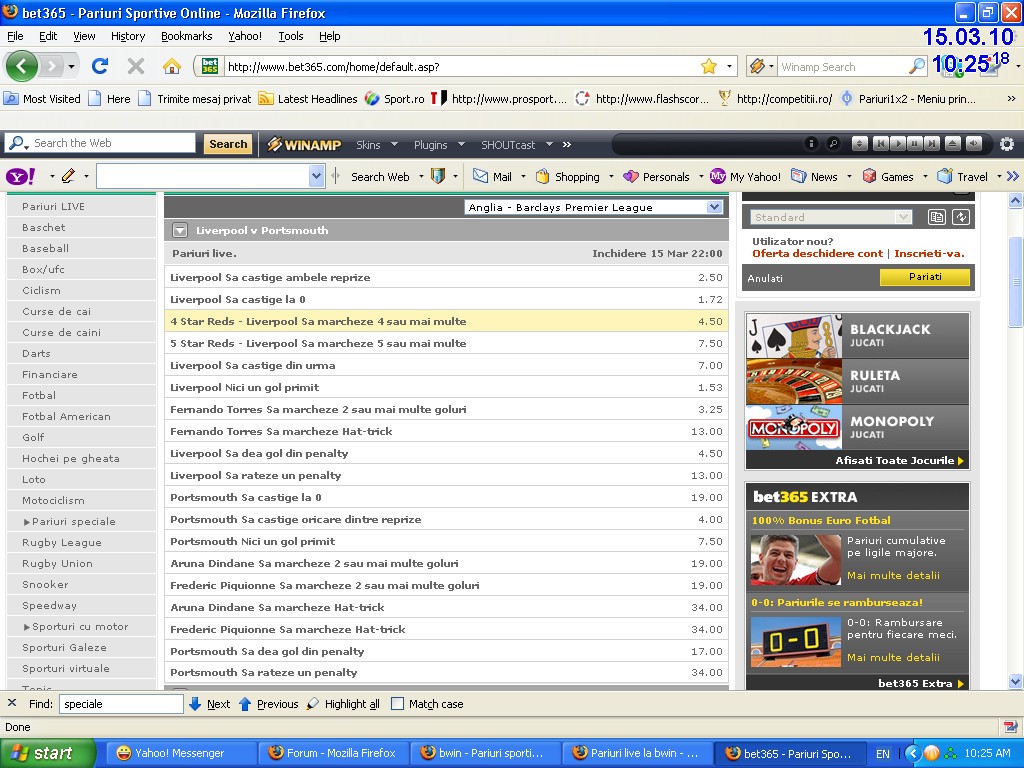Screen dimensions: 1024x768
Task: Find the next match with Next arrow
Action: 209,704
